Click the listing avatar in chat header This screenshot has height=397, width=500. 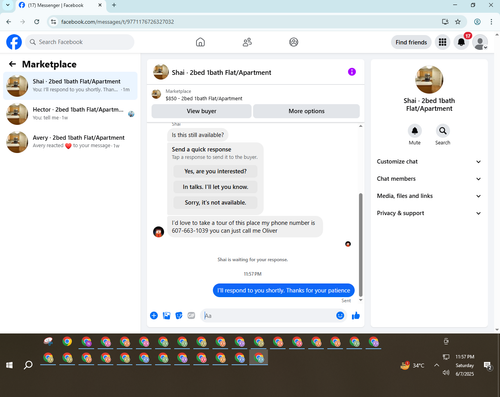tap(161, 72)
